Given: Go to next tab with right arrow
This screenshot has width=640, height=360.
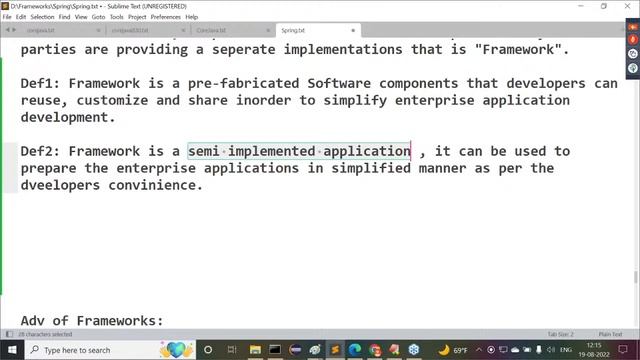Looking at the screenshot, I should [14, 30].
